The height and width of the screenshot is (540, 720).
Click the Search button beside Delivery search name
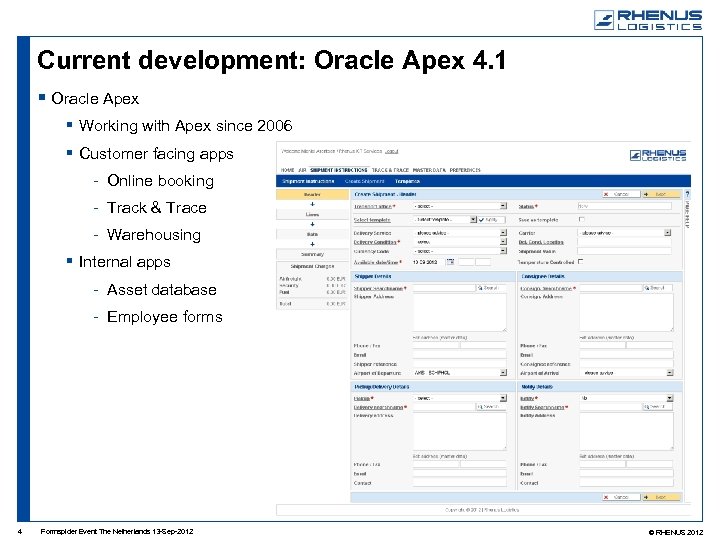[x=490, y=407]
